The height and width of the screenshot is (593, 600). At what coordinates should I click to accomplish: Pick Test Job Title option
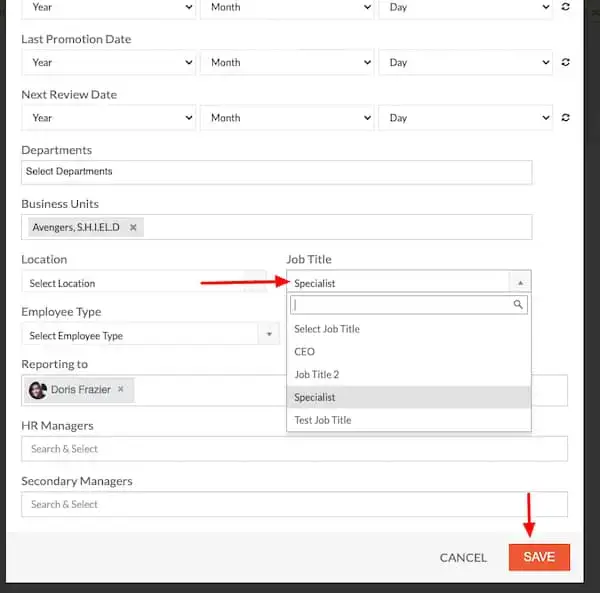(323, 420)
